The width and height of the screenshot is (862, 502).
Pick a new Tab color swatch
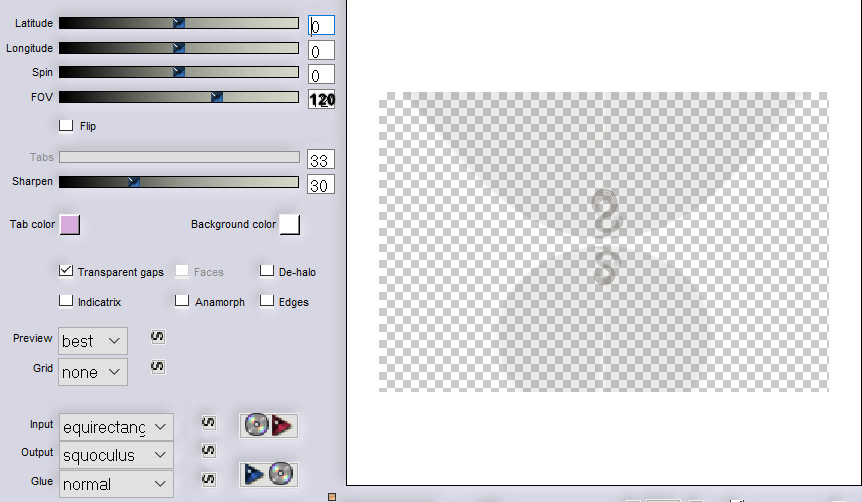[70, 224]
